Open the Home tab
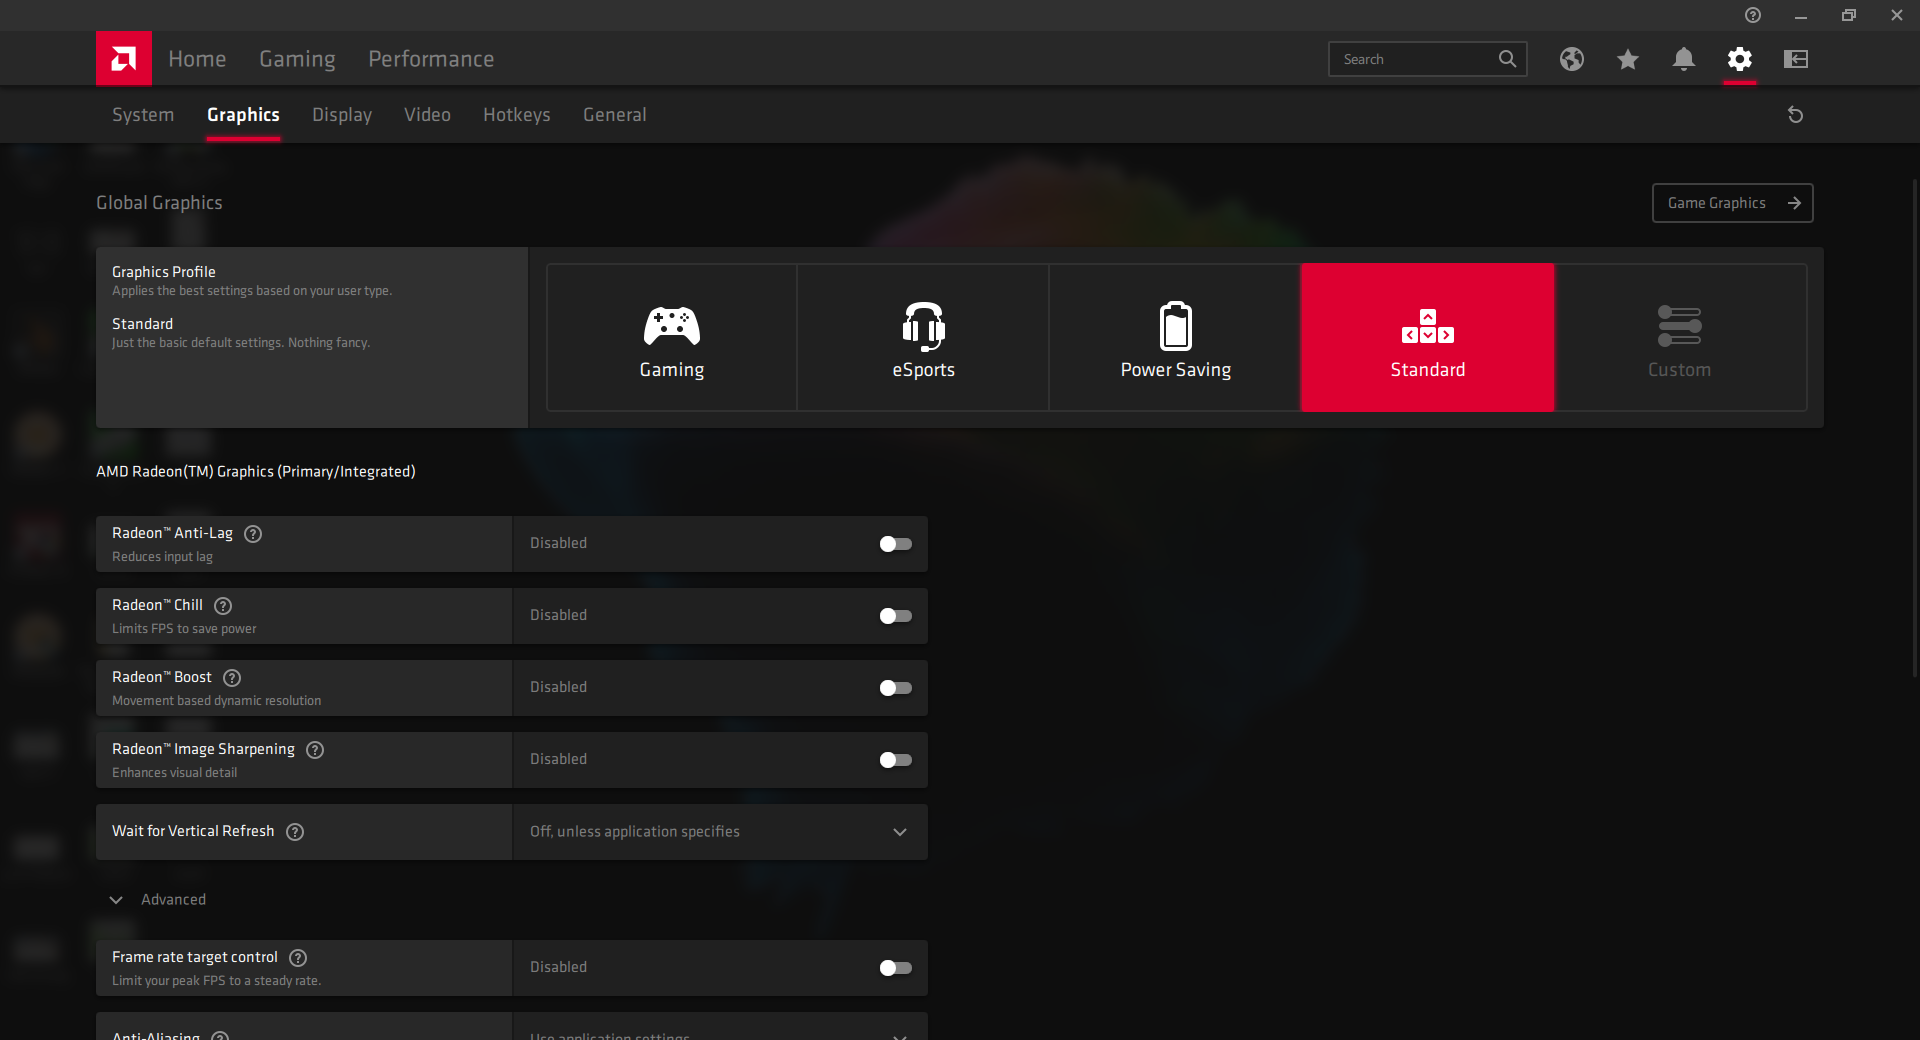Viewport: 1920px width, 1040px height. [x=197, y=59]
